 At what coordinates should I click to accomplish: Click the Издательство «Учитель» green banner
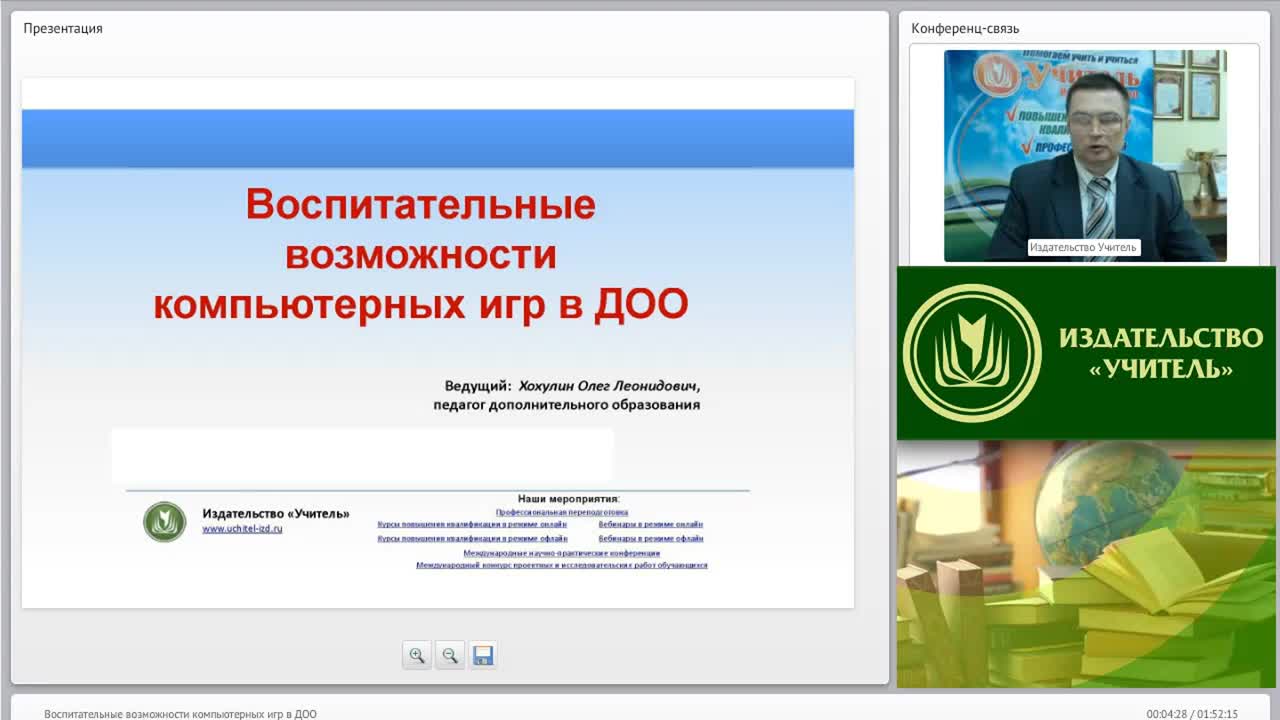click(x=1086, y=353)
